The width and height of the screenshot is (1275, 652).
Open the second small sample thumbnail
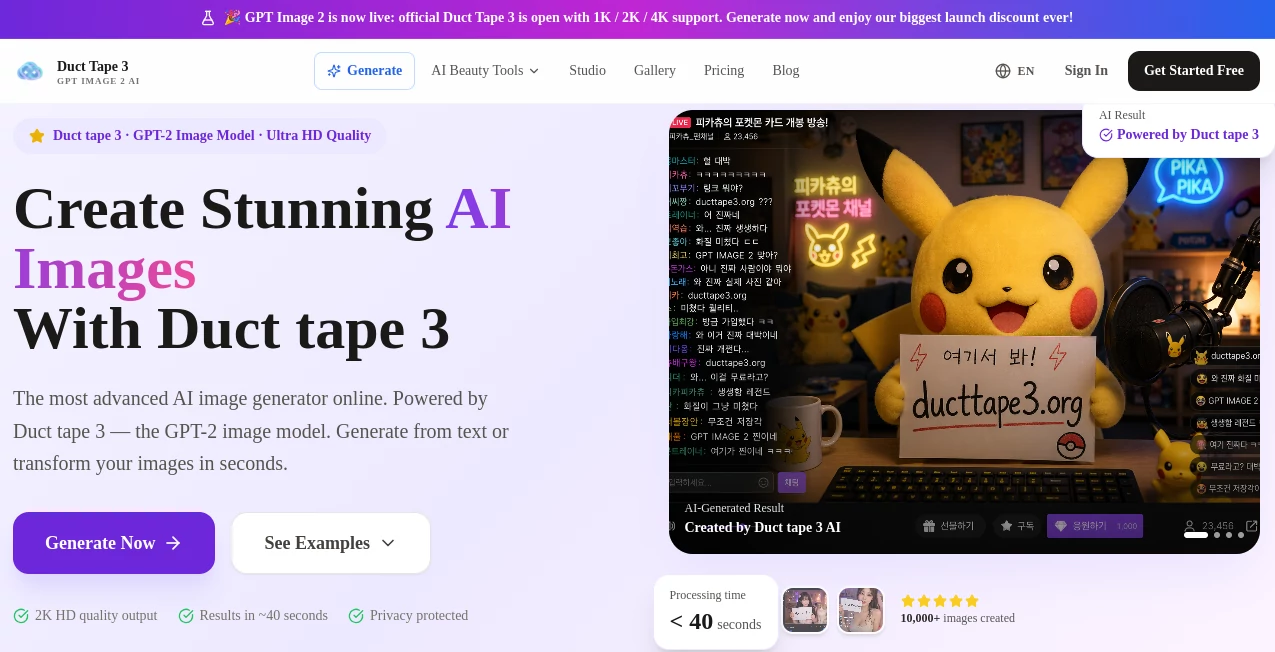(861, 610)
